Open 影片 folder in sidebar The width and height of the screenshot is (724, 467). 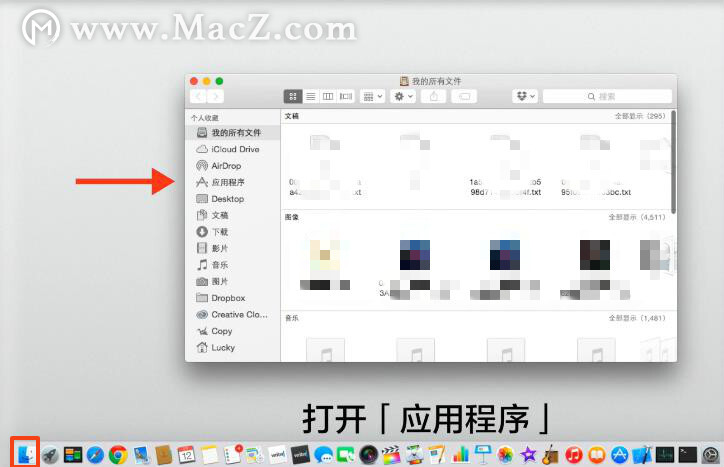coord(212,249)
